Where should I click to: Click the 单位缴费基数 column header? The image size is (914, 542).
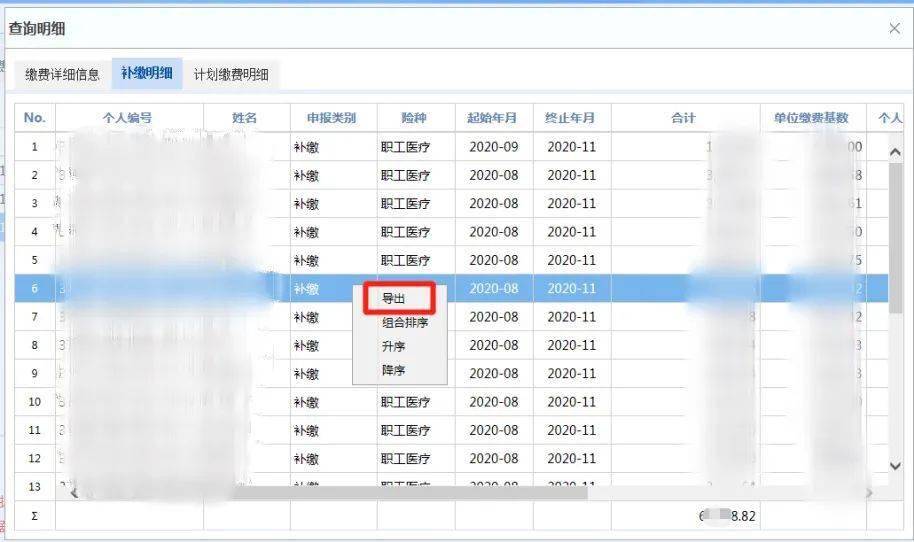click(813, 118)
